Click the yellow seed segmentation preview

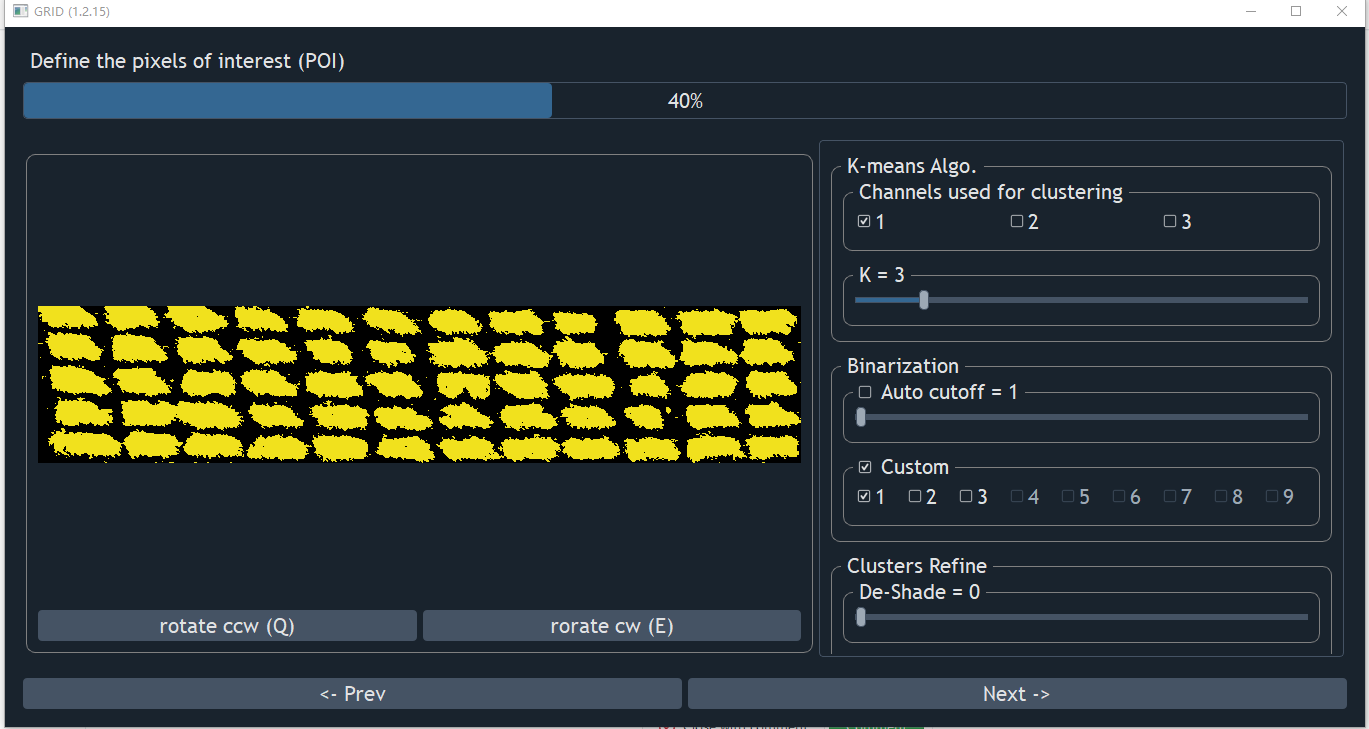coord(418,384)
